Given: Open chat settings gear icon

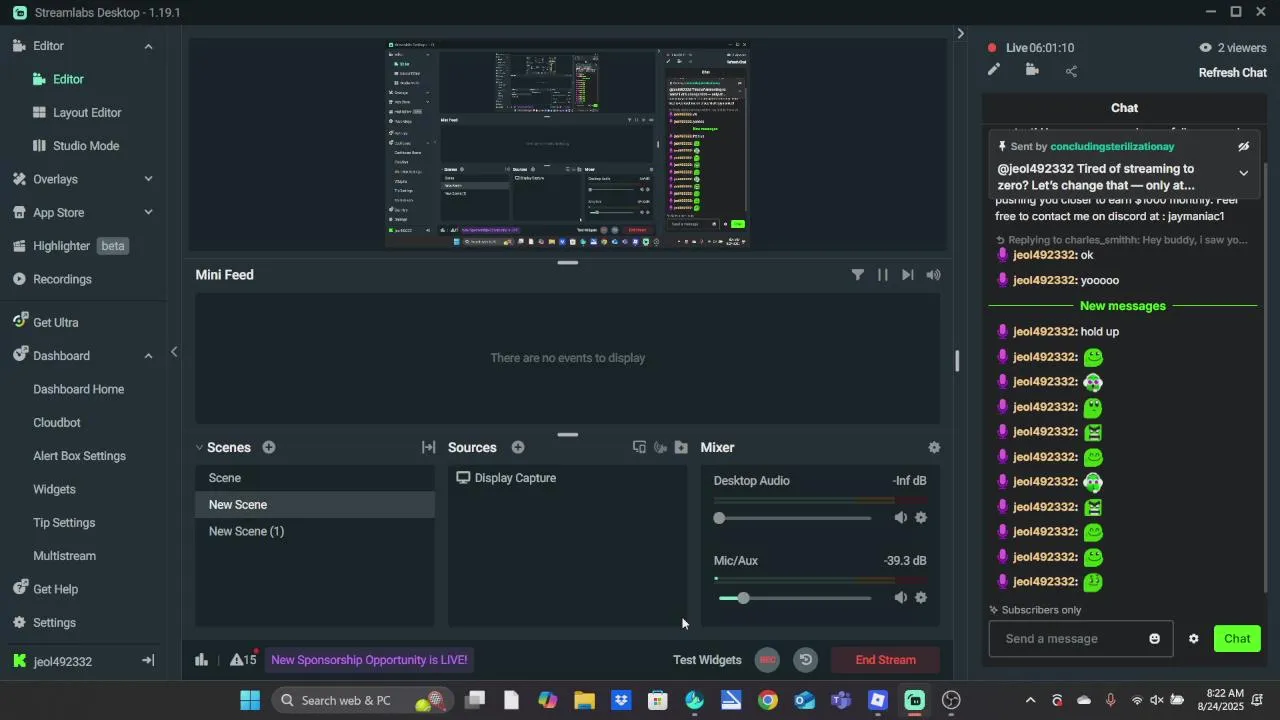Looking at the screenshot, I should (x=1193, y=639).
